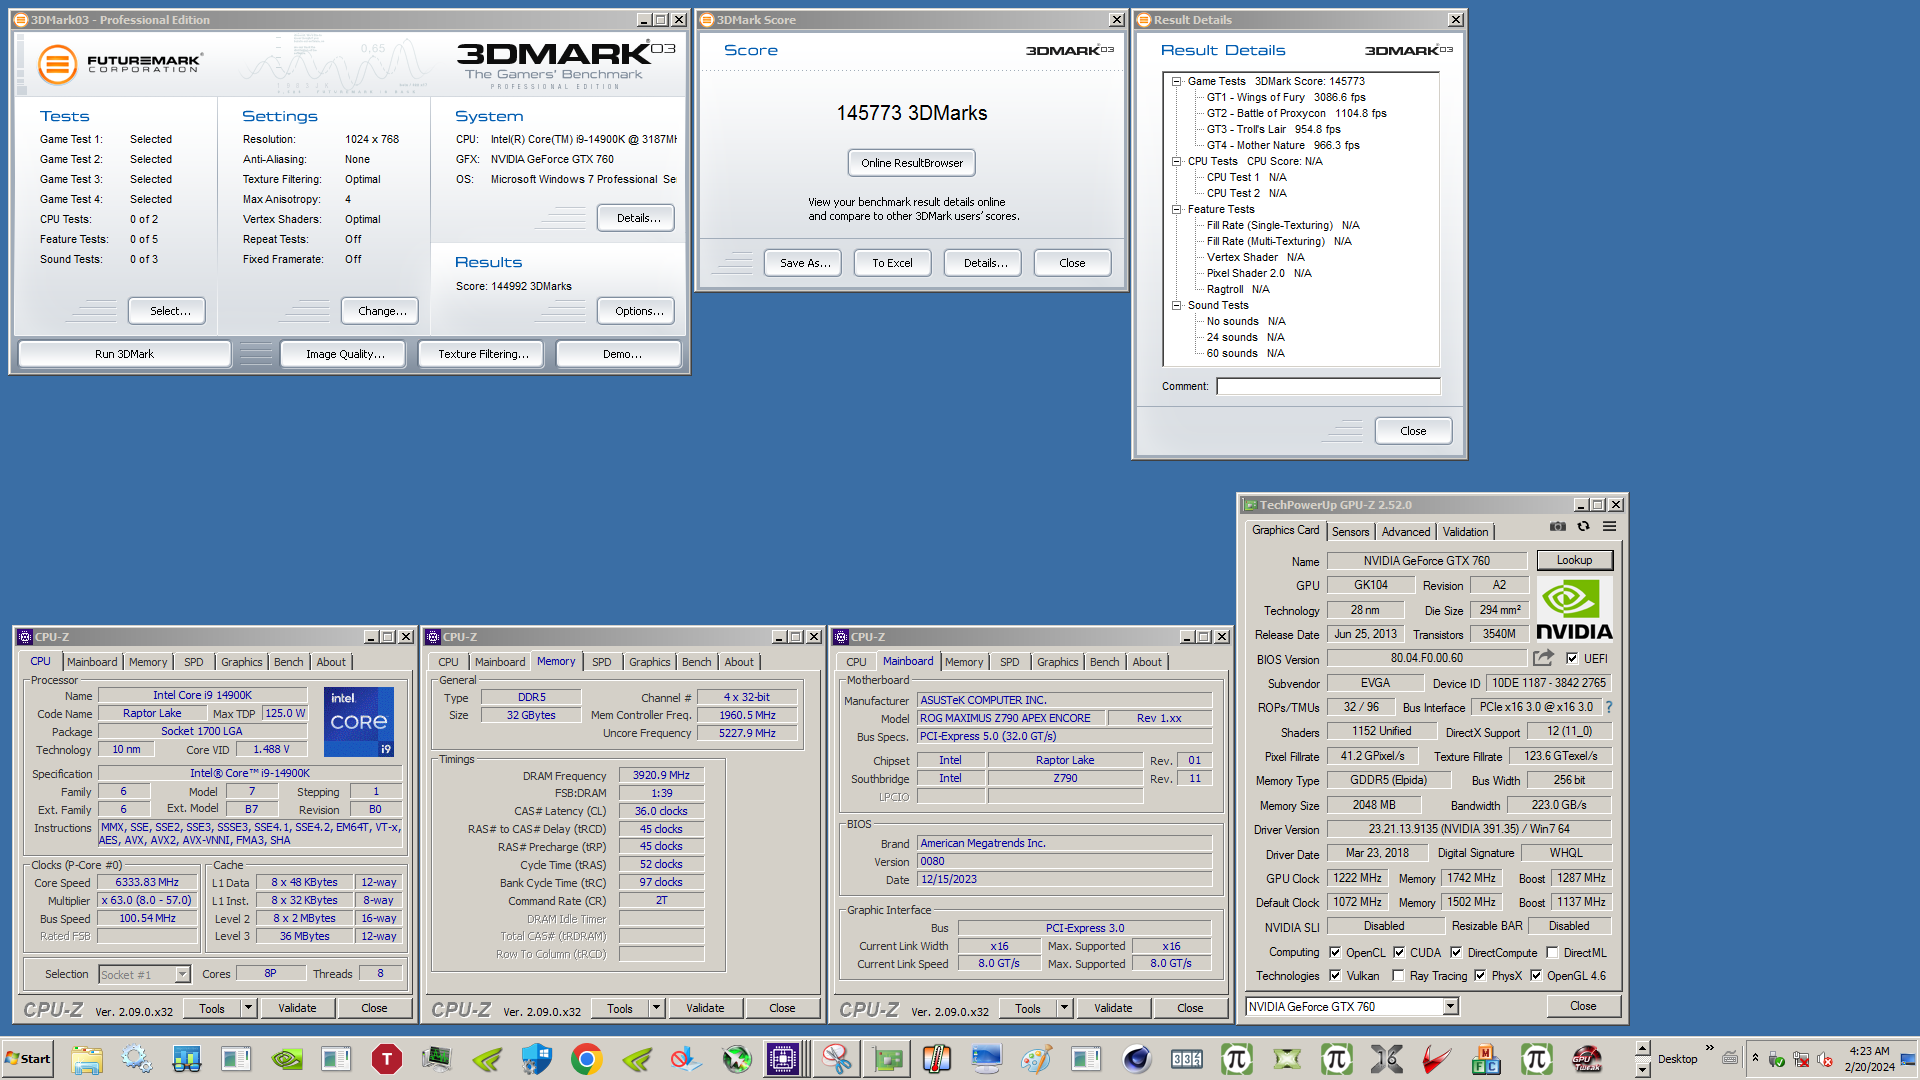Screen dimensions: 1920x1080
Task: Take a GPU-Z screenshot with the camera icon
Action: point(1558,527)
